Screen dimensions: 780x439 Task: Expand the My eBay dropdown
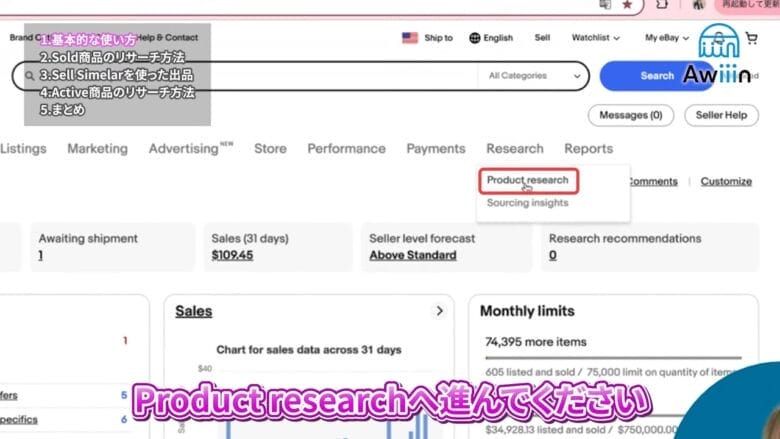667,38
